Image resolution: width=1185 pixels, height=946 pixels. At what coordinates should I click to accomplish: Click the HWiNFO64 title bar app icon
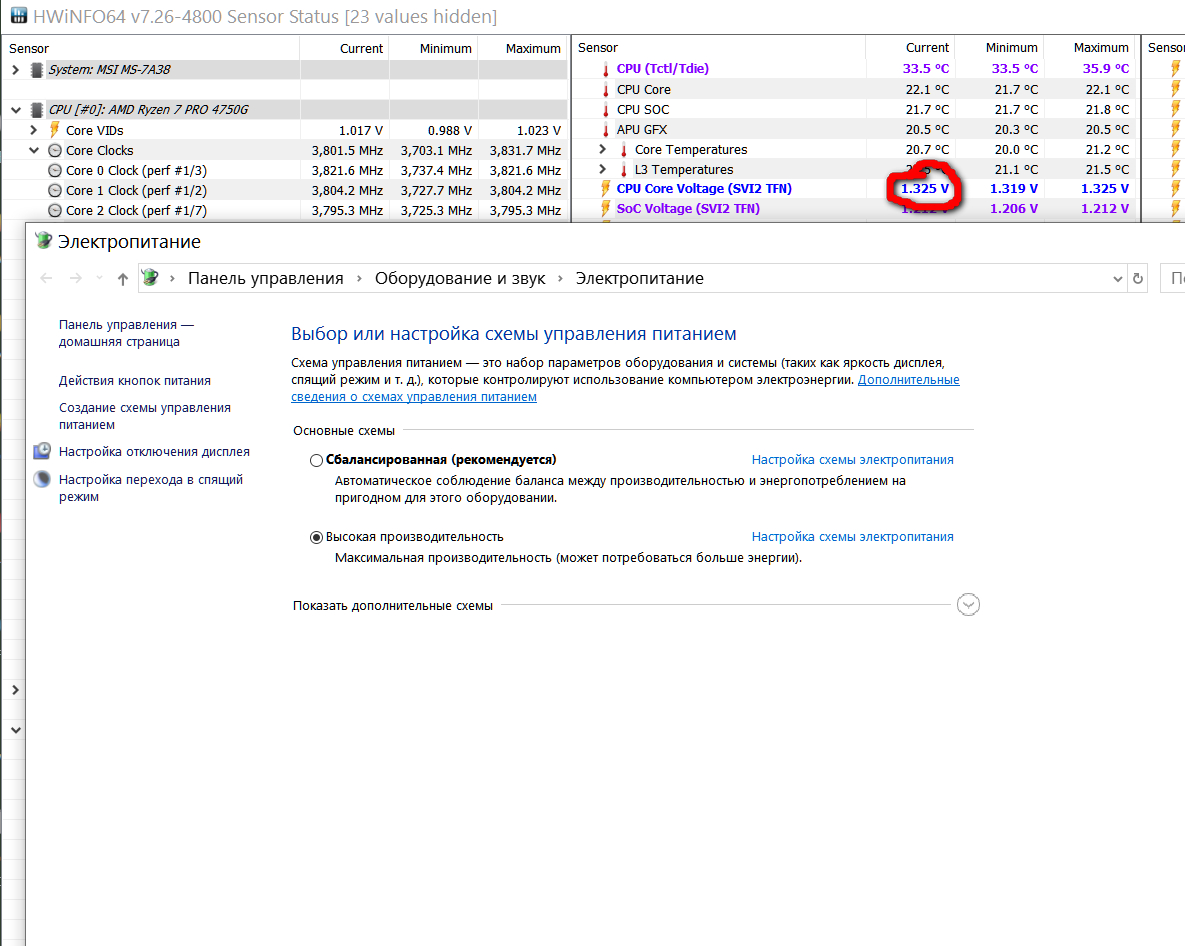[x=19, y=15]
